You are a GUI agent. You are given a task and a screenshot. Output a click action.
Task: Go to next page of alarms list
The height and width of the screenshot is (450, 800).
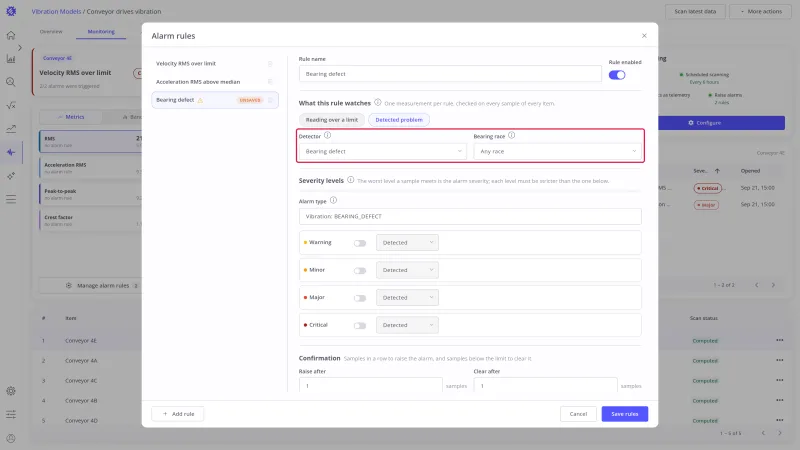pyautogui.click(x=773, y=285)
